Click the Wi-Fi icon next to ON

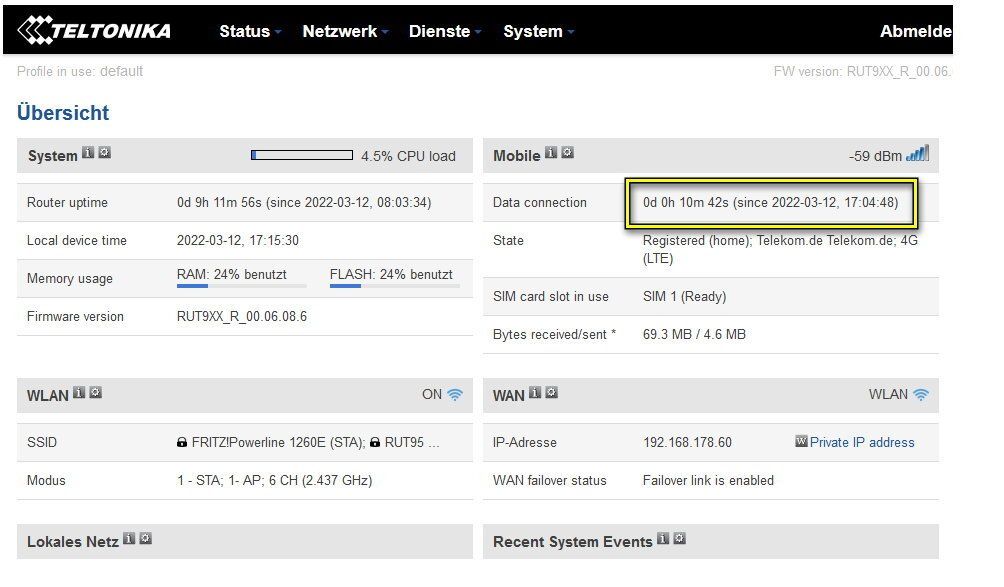pyautogui.click(x=455, y=394)
